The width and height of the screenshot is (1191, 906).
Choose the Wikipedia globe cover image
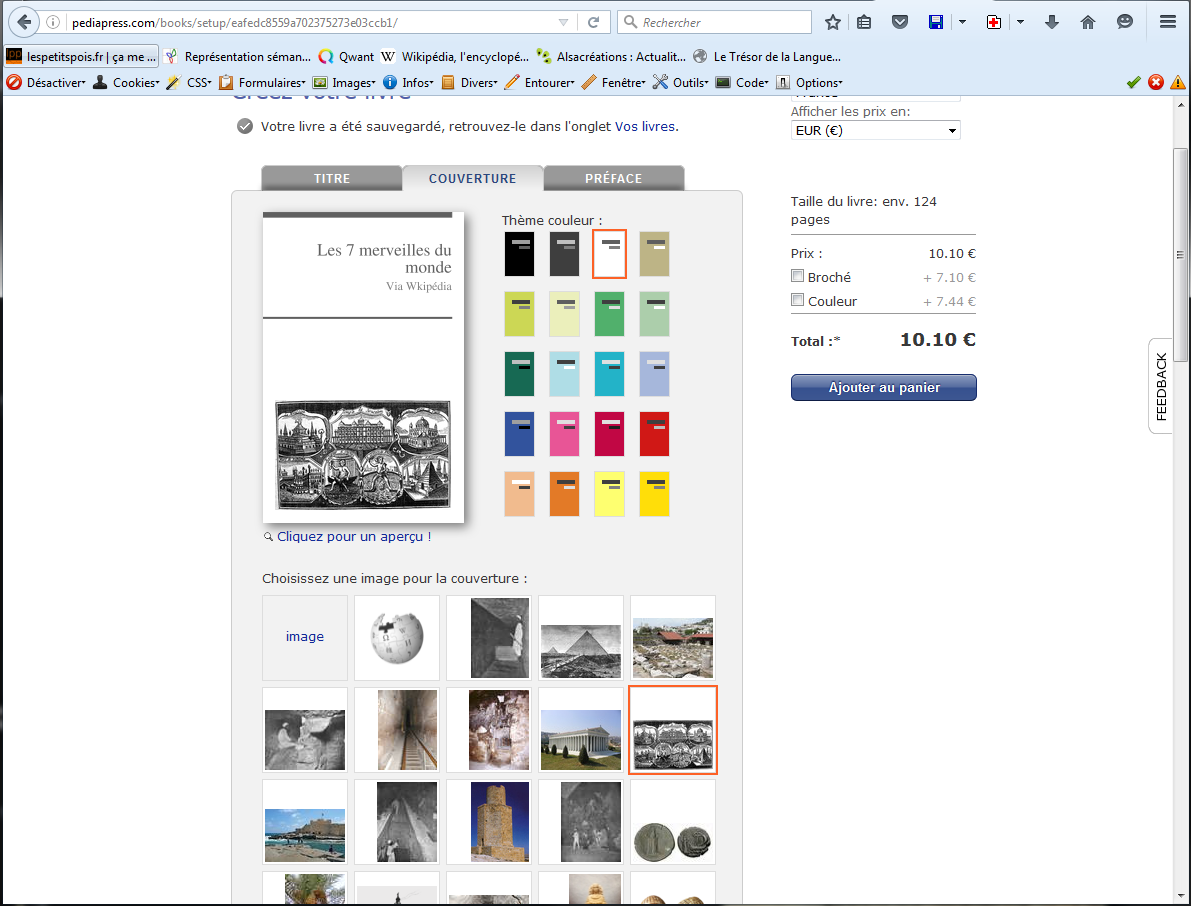coord(397,637)
